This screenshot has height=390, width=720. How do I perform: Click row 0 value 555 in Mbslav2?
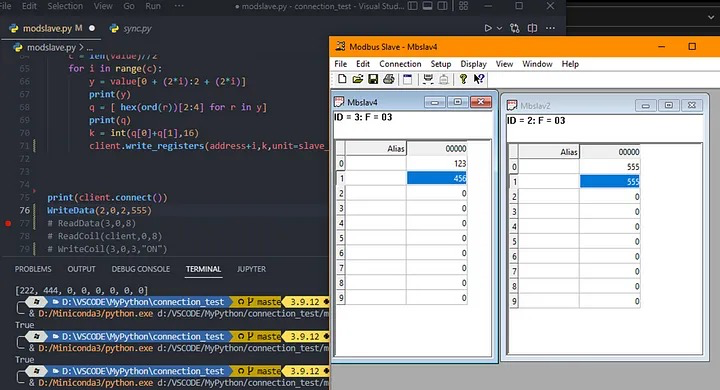point(610,167)
